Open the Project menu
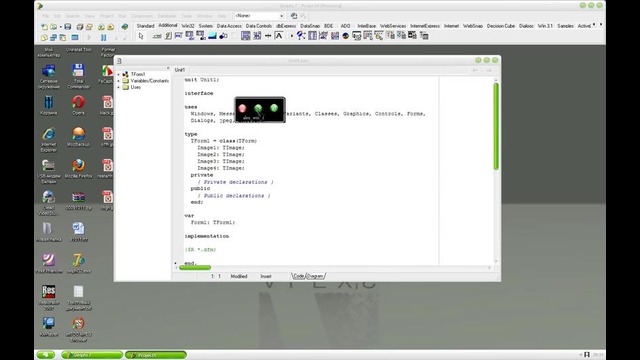Image resolution: width=640 pixels, height=360 pixels. [107, 16]
